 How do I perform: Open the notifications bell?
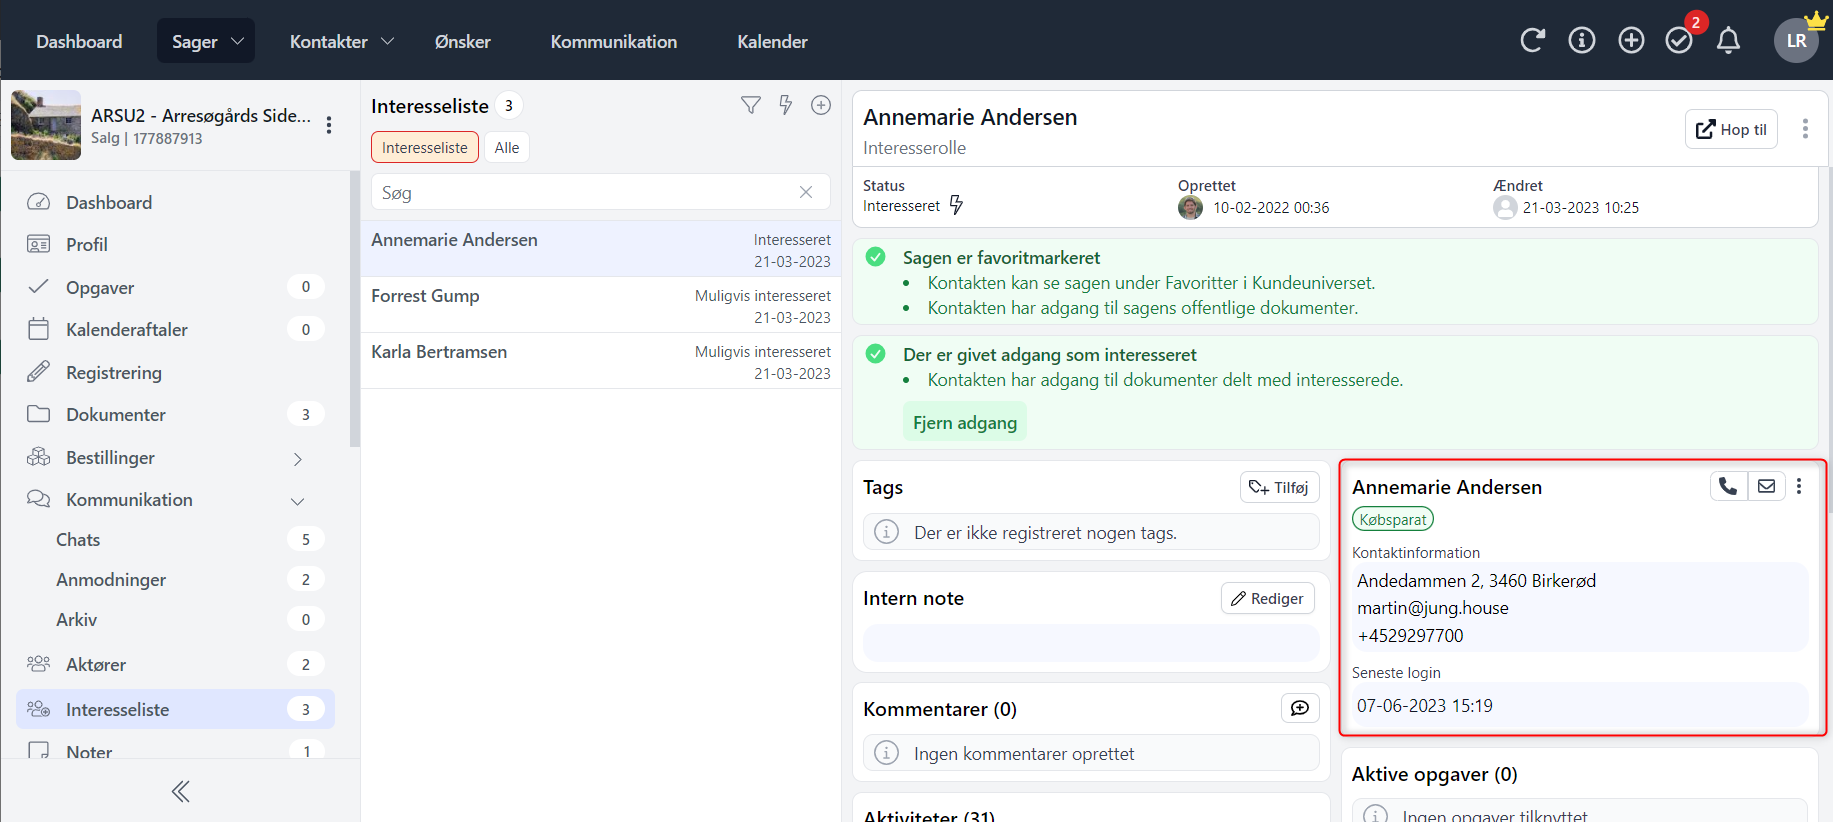[1728, 40]
